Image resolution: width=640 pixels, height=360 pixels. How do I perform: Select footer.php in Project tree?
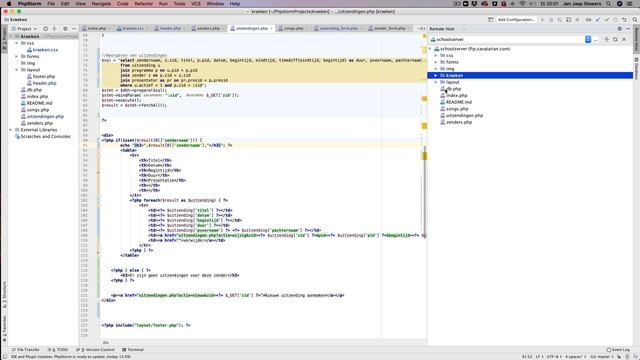[x=44, y=76]
